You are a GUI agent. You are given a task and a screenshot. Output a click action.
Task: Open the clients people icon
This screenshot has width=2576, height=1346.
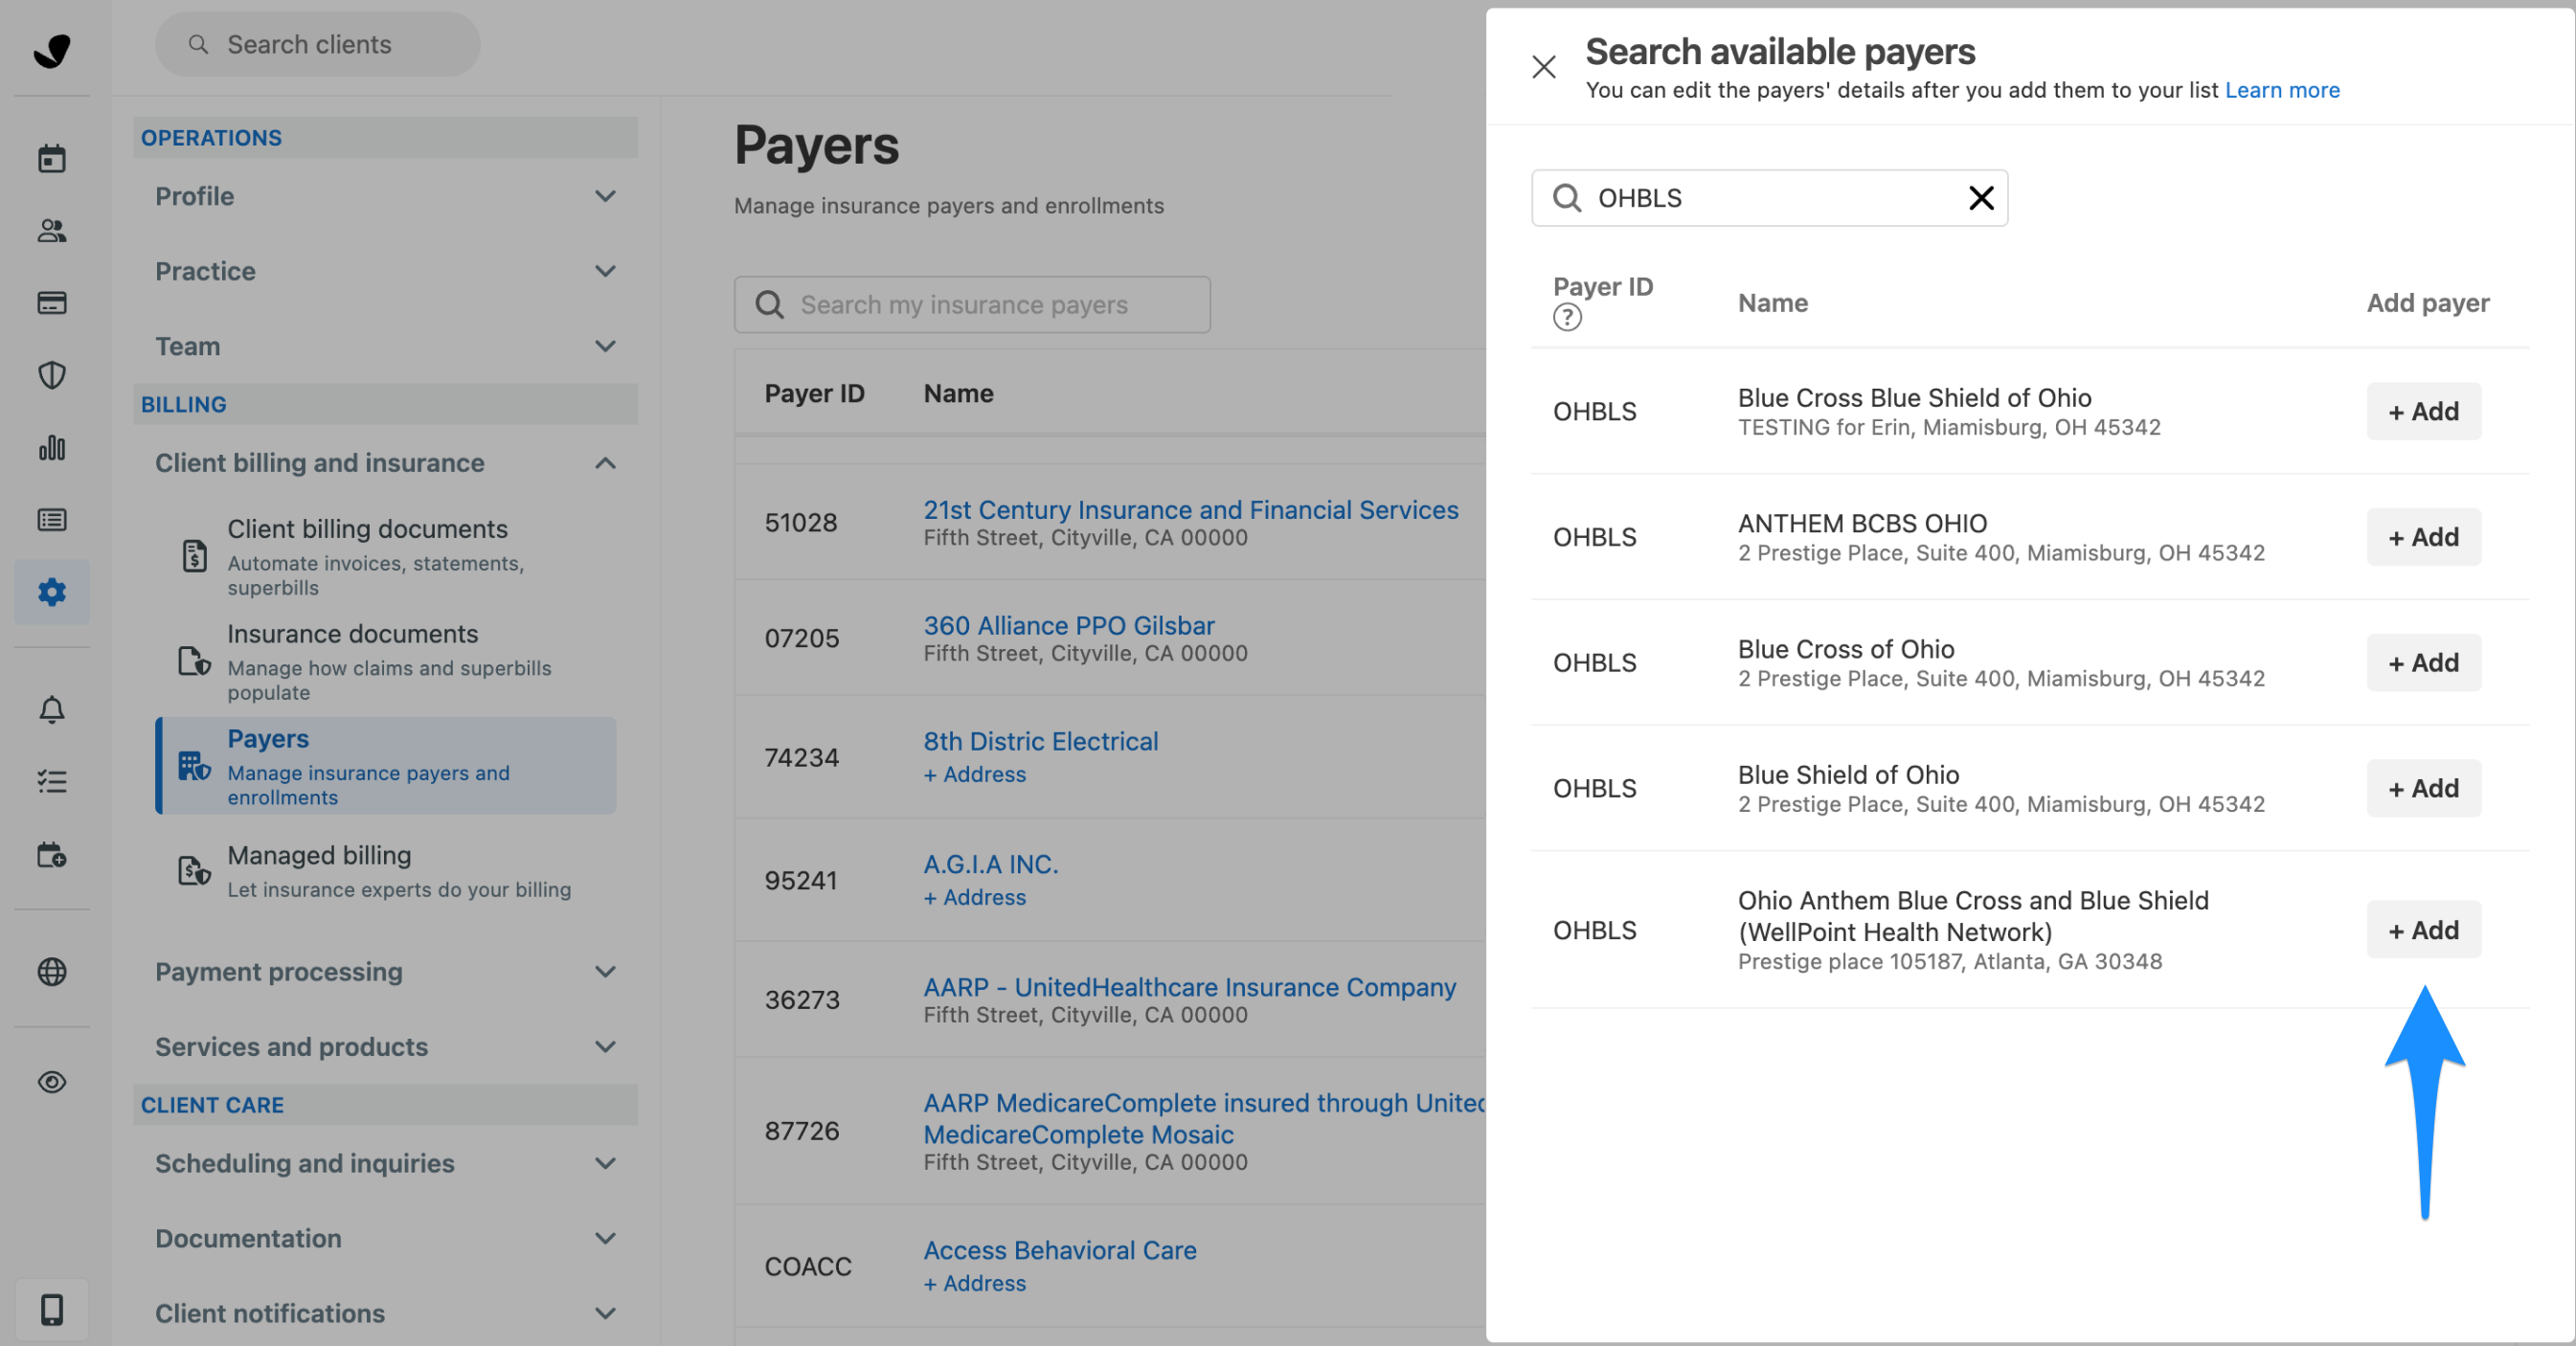click(52, 231)
